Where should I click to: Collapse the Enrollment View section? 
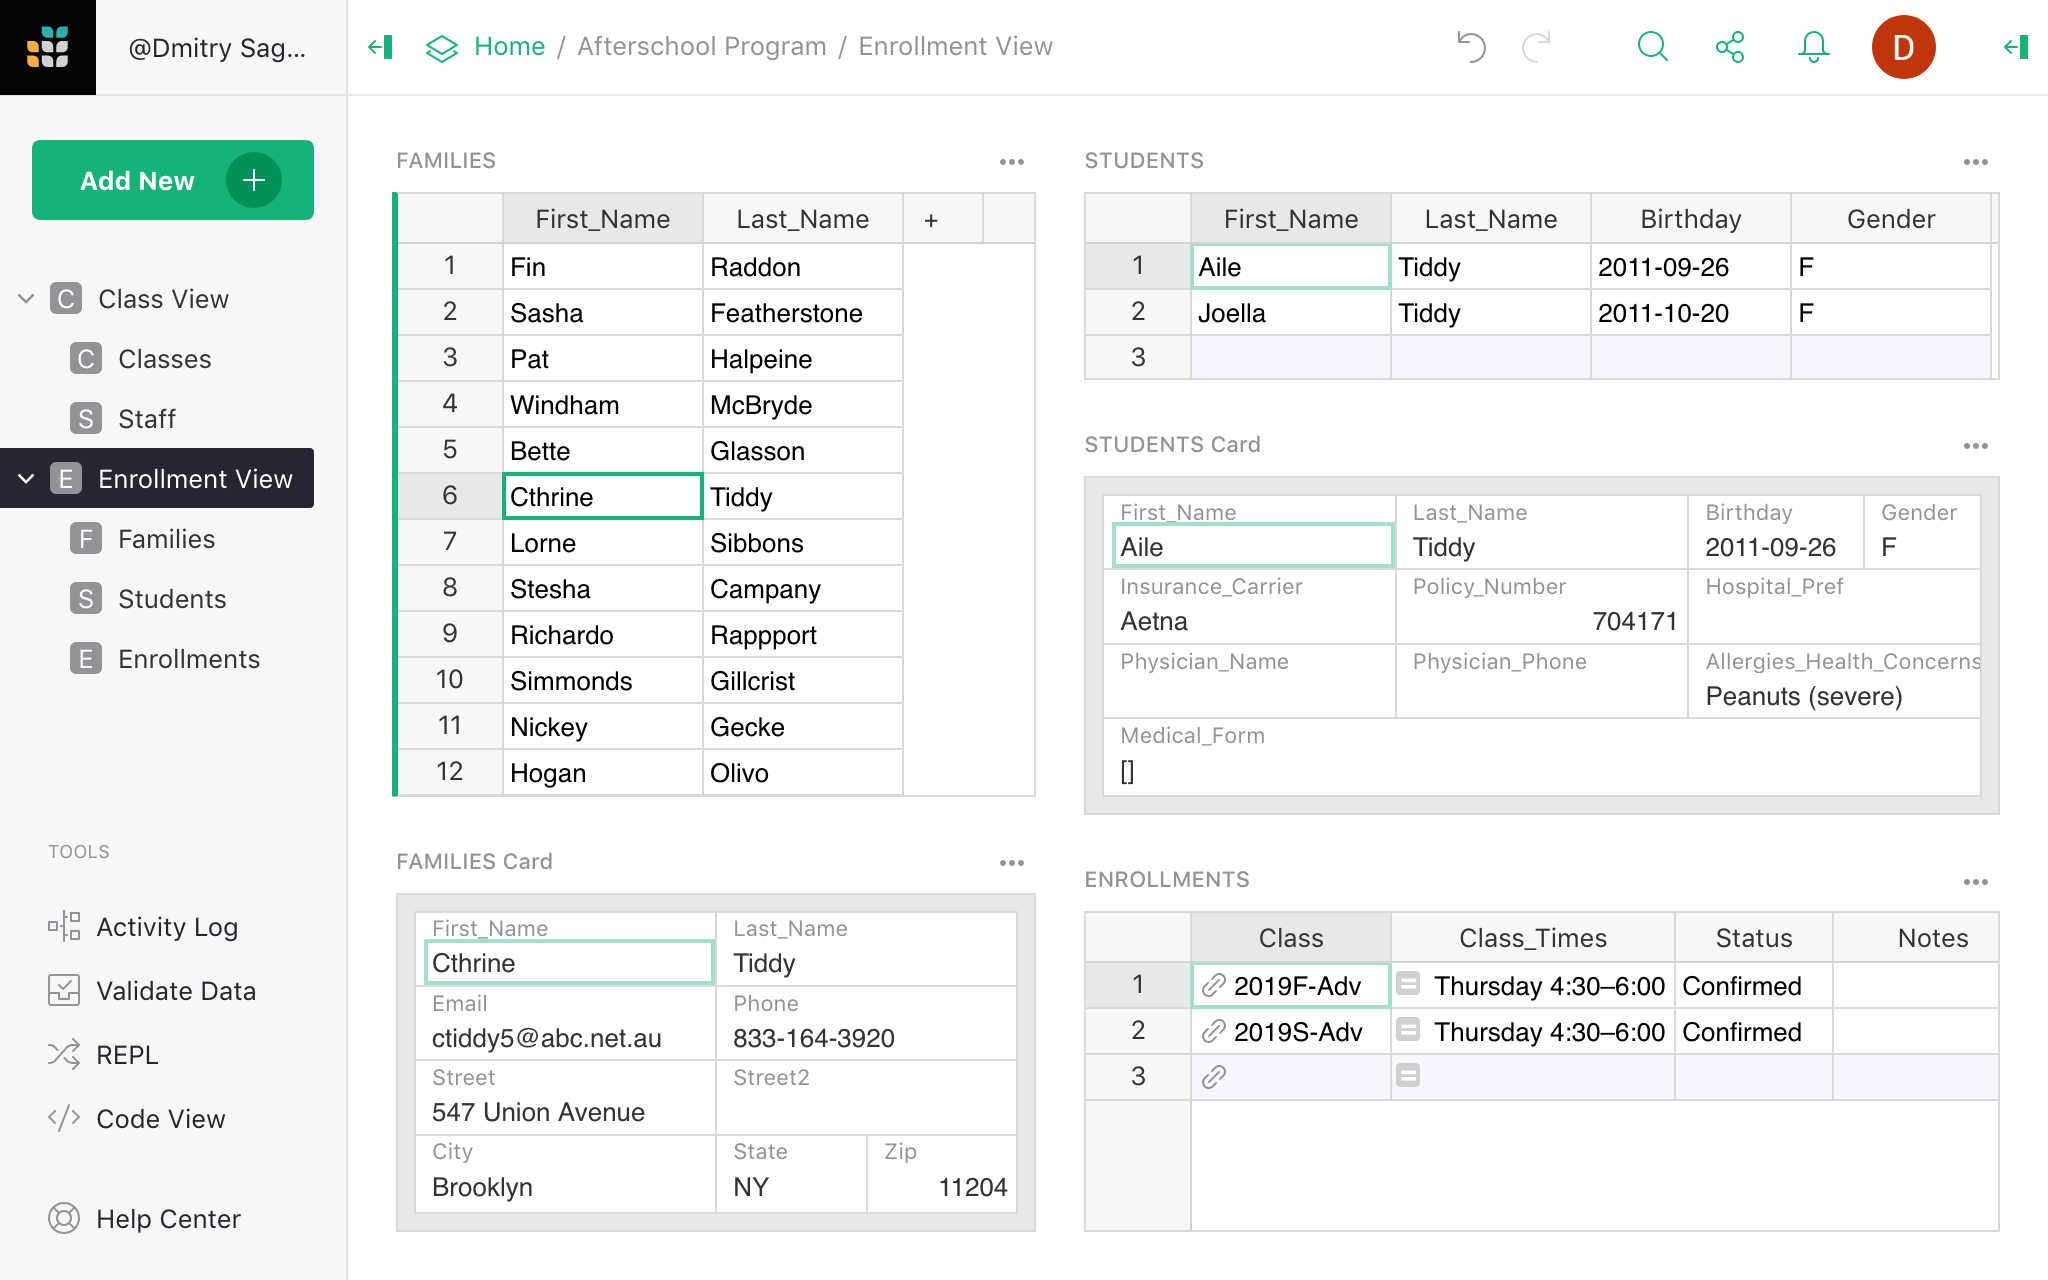pyautogui.click(x=25, y=478)
